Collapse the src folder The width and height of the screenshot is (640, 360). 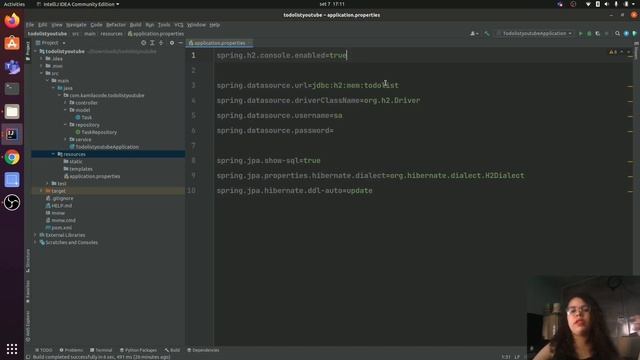click(42, 73)
